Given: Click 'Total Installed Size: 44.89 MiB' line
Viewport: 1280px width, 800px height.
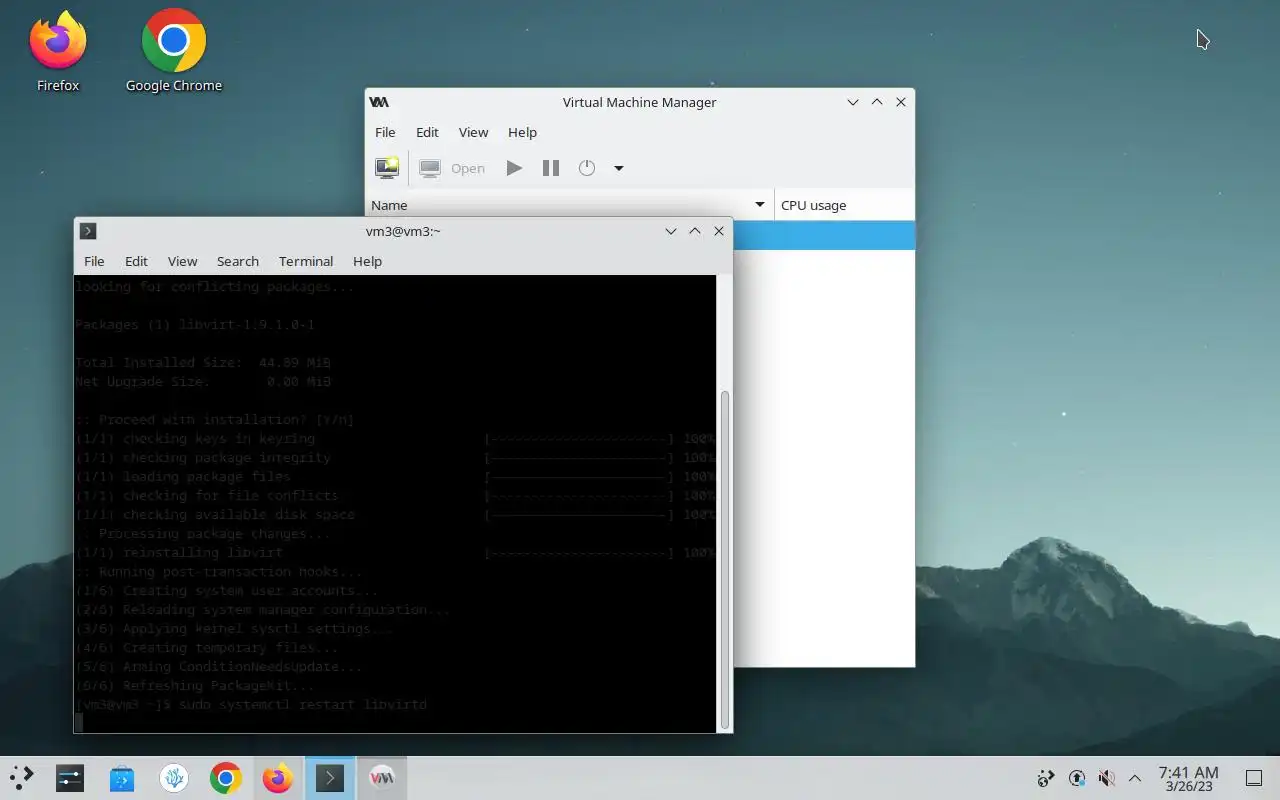Looking at the screenshot, I should tap(203, 363).
